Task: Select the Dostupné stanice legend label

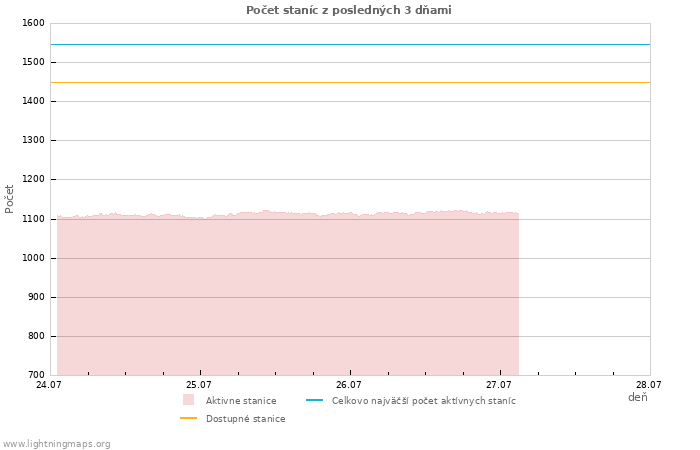Action: tap(246, 419)
